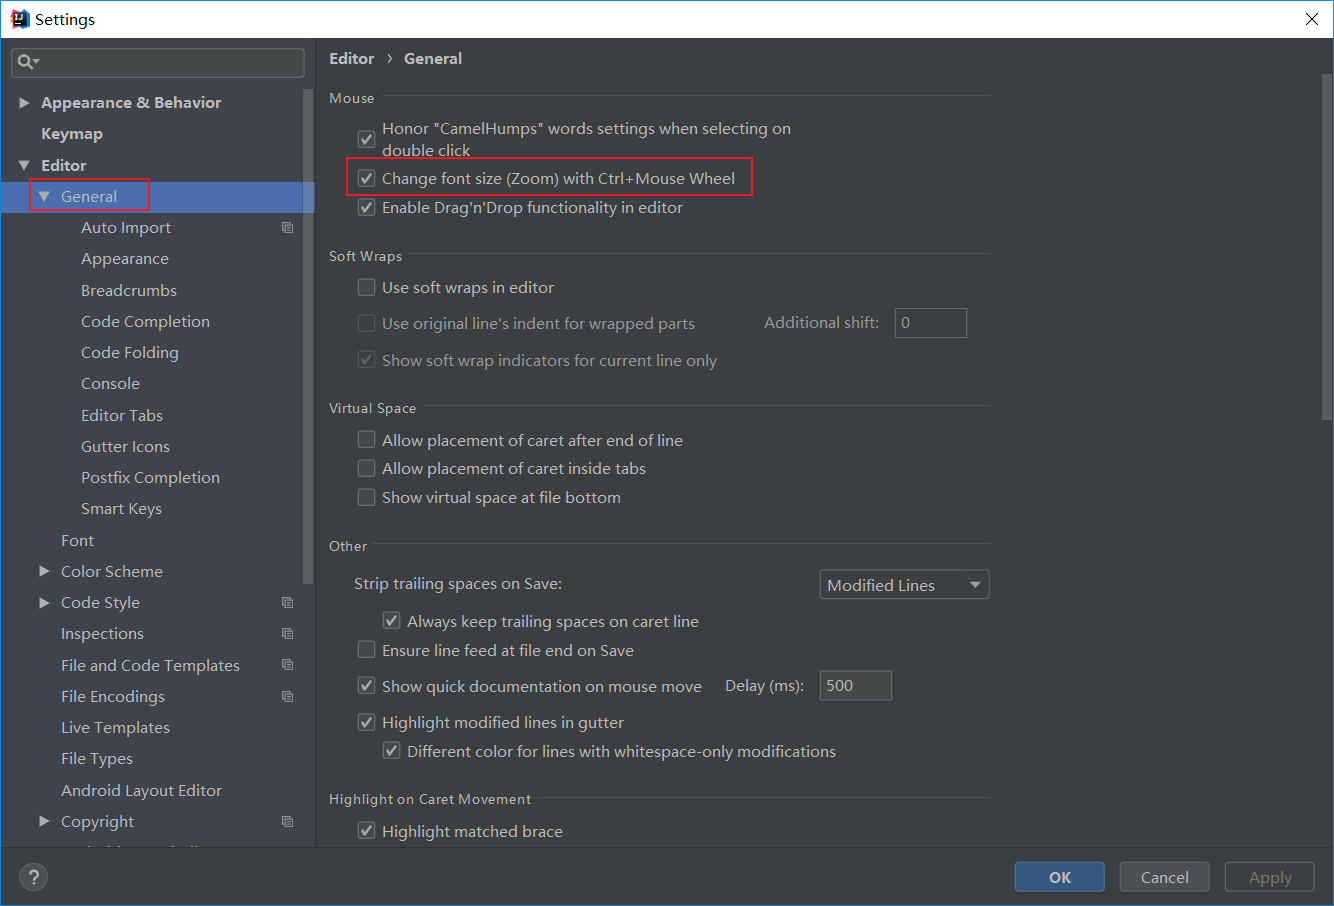This screenshot has width=1334, height=906.
Task: Click the OK button
Action: [x=1060, y=877]
